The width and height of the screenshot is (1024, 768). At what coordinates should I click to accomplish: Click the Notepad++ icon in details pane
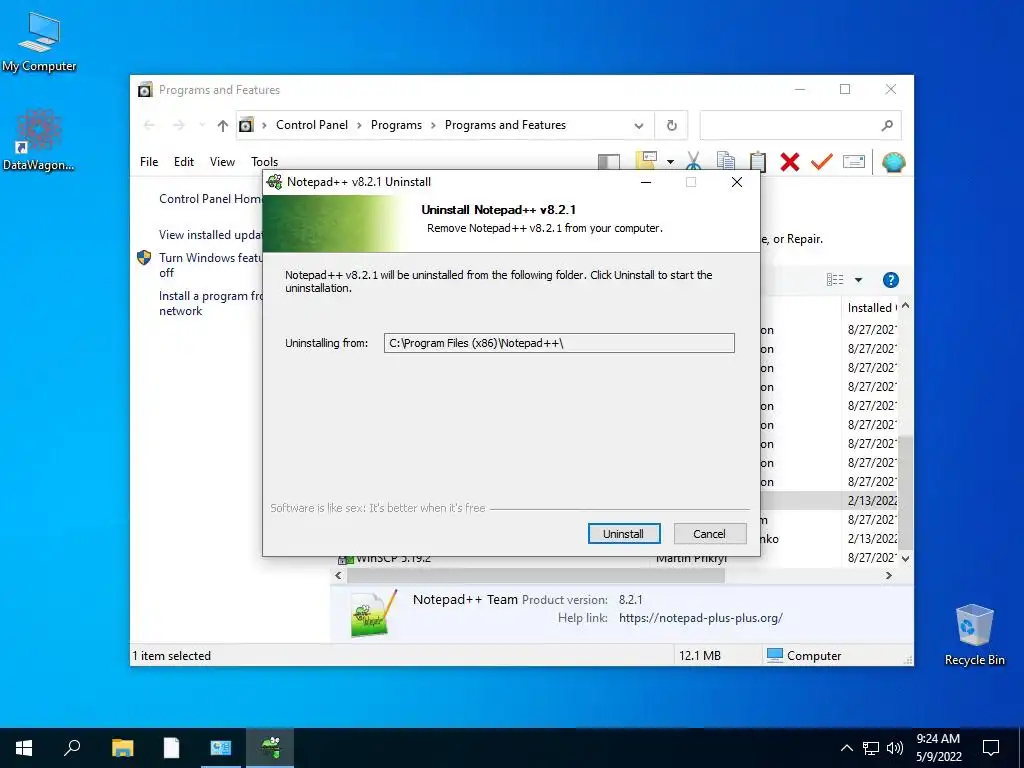pyautogui.click(x=373, y=613)
